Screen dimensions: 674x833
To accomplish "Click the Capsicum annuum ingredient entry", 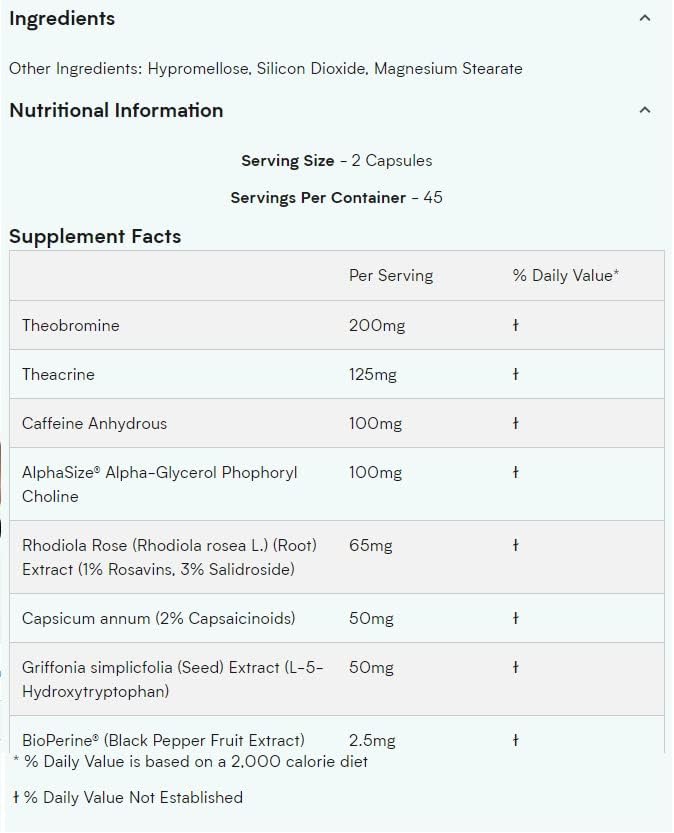I will tap(158, 618).
